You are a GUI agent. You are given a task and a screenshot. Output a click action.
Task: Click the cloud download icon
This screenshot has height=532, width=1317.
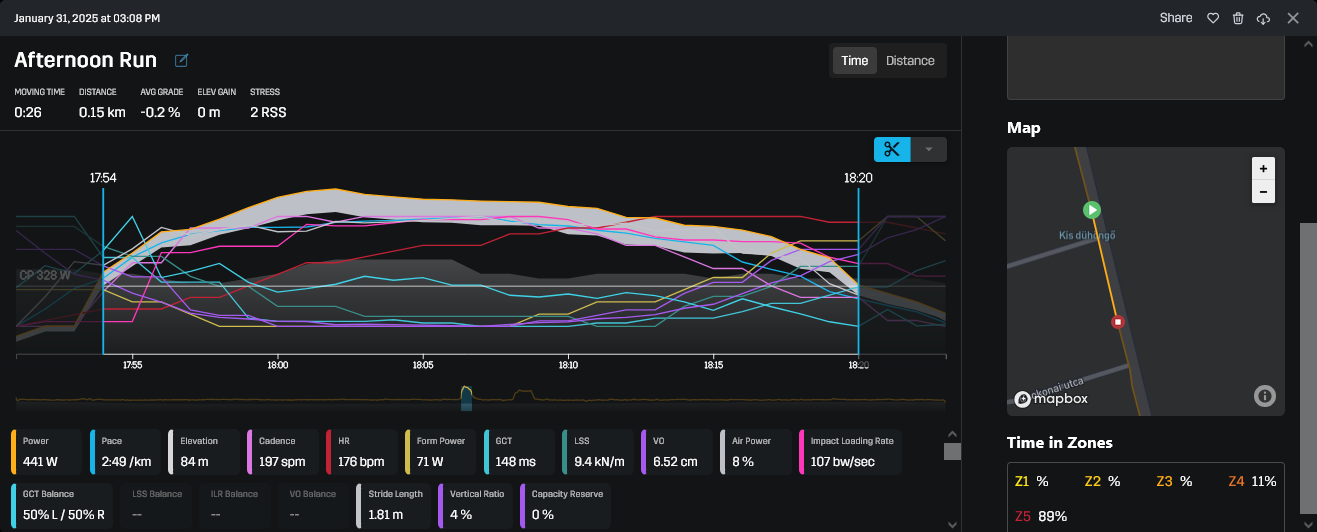click(1264, 18)
